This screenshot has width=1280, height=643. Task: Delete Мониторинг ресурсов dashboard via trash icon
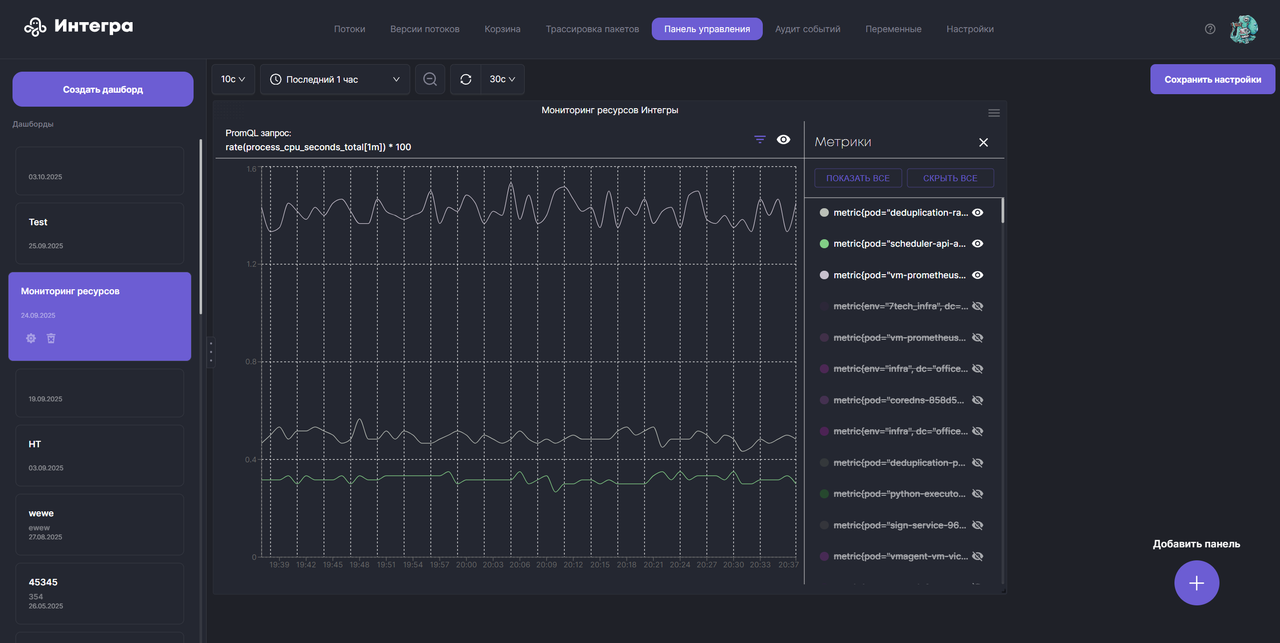click(x=51, y=338)
